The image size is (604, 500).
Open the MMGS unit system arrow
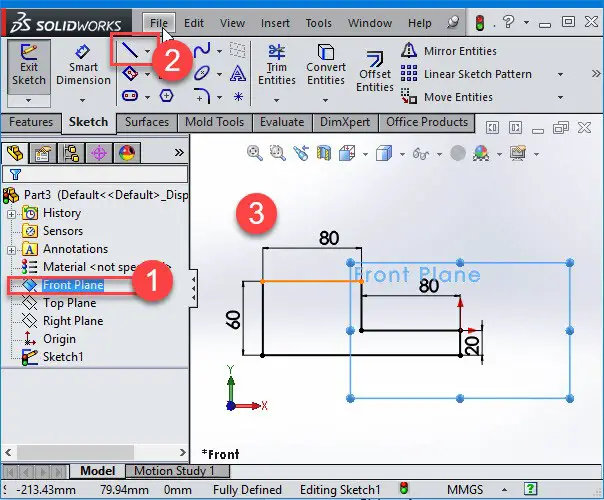(504, 490)
